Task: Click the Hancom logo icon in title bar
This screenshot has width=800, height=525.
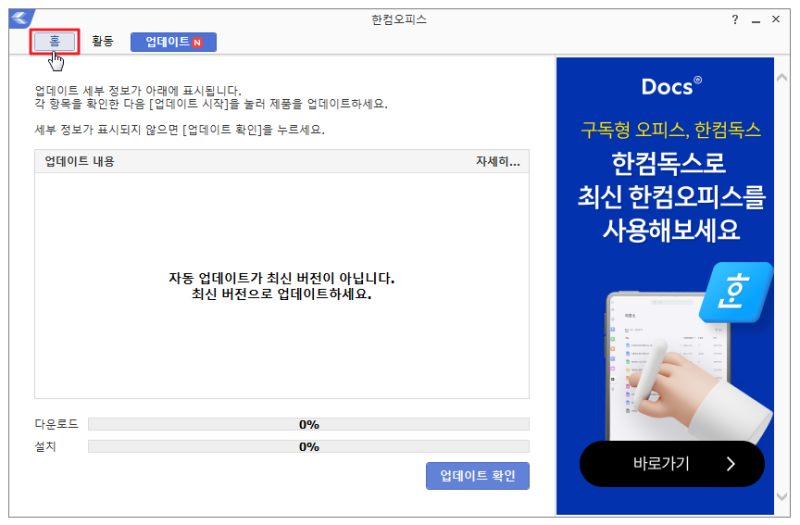Action: click(x=21, y=18)
